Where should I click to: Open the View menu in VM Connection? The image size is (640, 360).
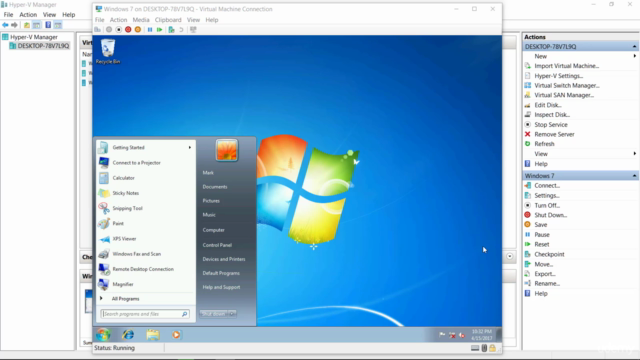pyautogui.click(x=193, y=20)
